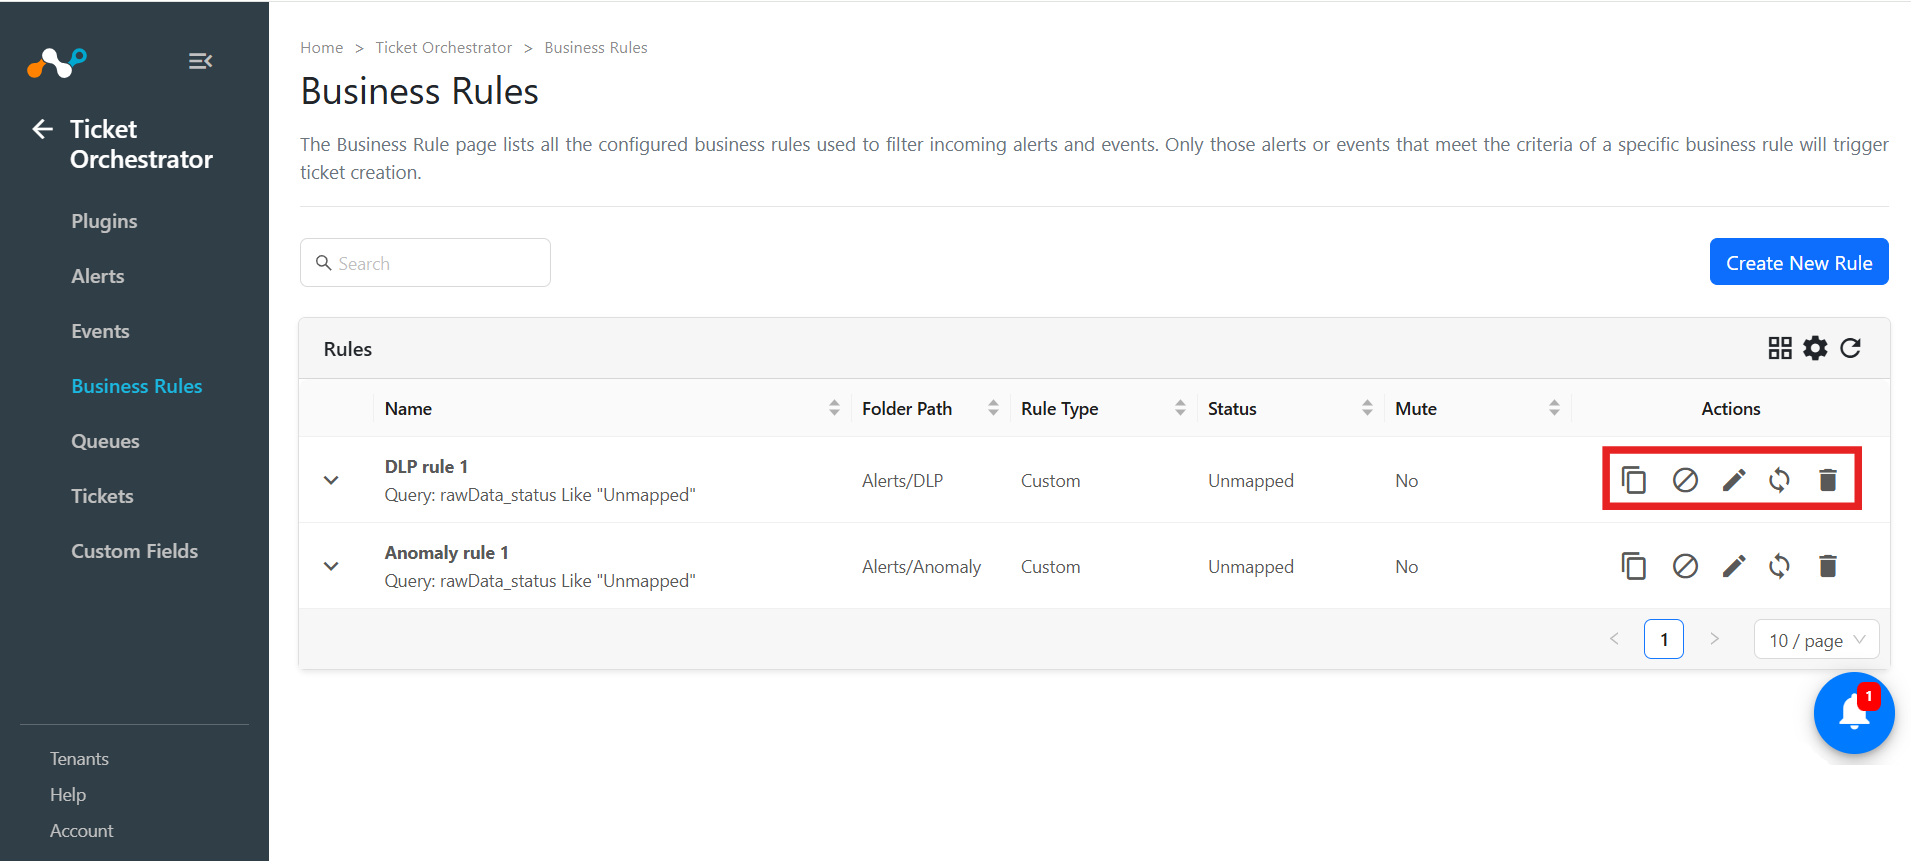Click Rule Type column header
Screen dimensions: 1911x861
[x=1059, y=408]
